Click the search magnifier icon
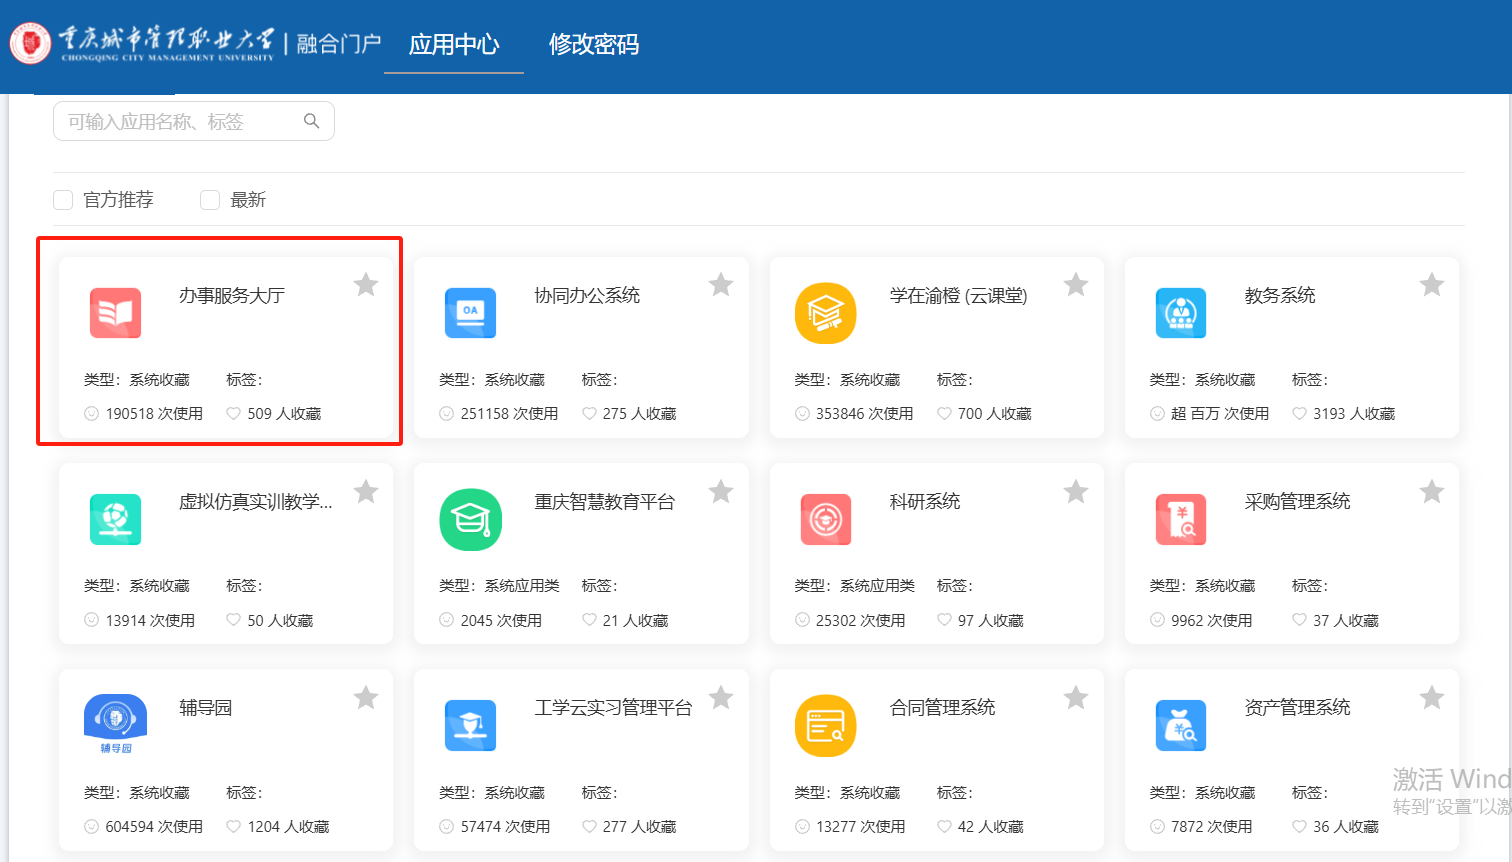This screenshot has width=1512, height=862. pyautogui.click(x=312, y=121)
